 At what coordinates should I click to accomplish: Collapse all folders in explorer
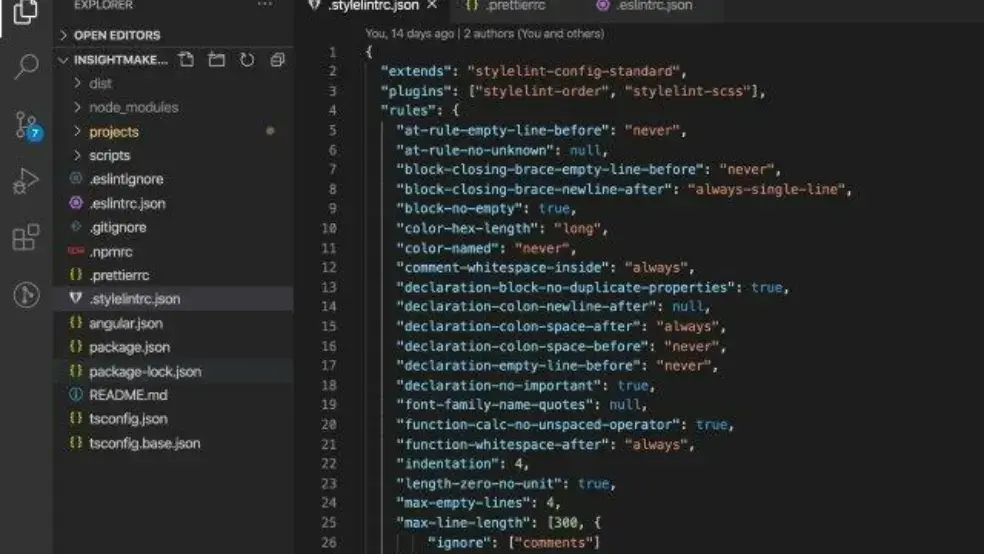pos(277,60)
